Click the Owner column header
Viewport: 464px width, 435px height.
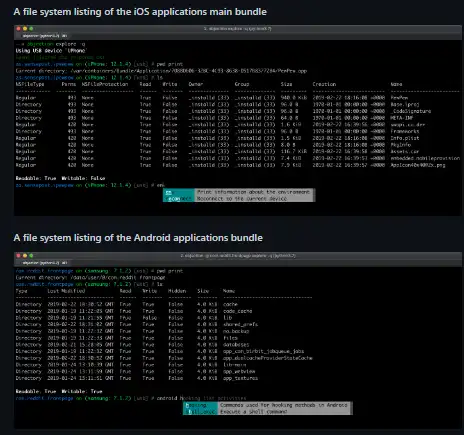tap(196, 84)
